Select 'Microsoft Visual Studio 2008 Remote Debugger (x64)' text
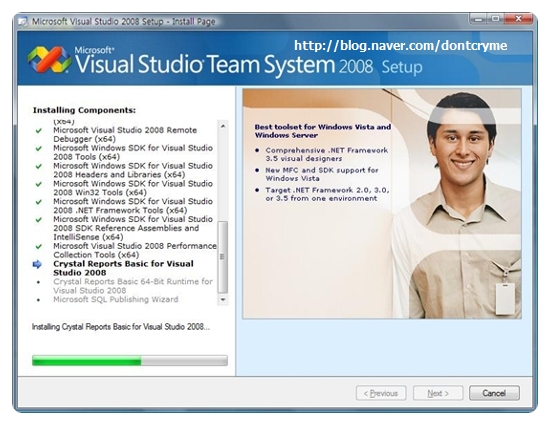 click(x=125, y=135)
